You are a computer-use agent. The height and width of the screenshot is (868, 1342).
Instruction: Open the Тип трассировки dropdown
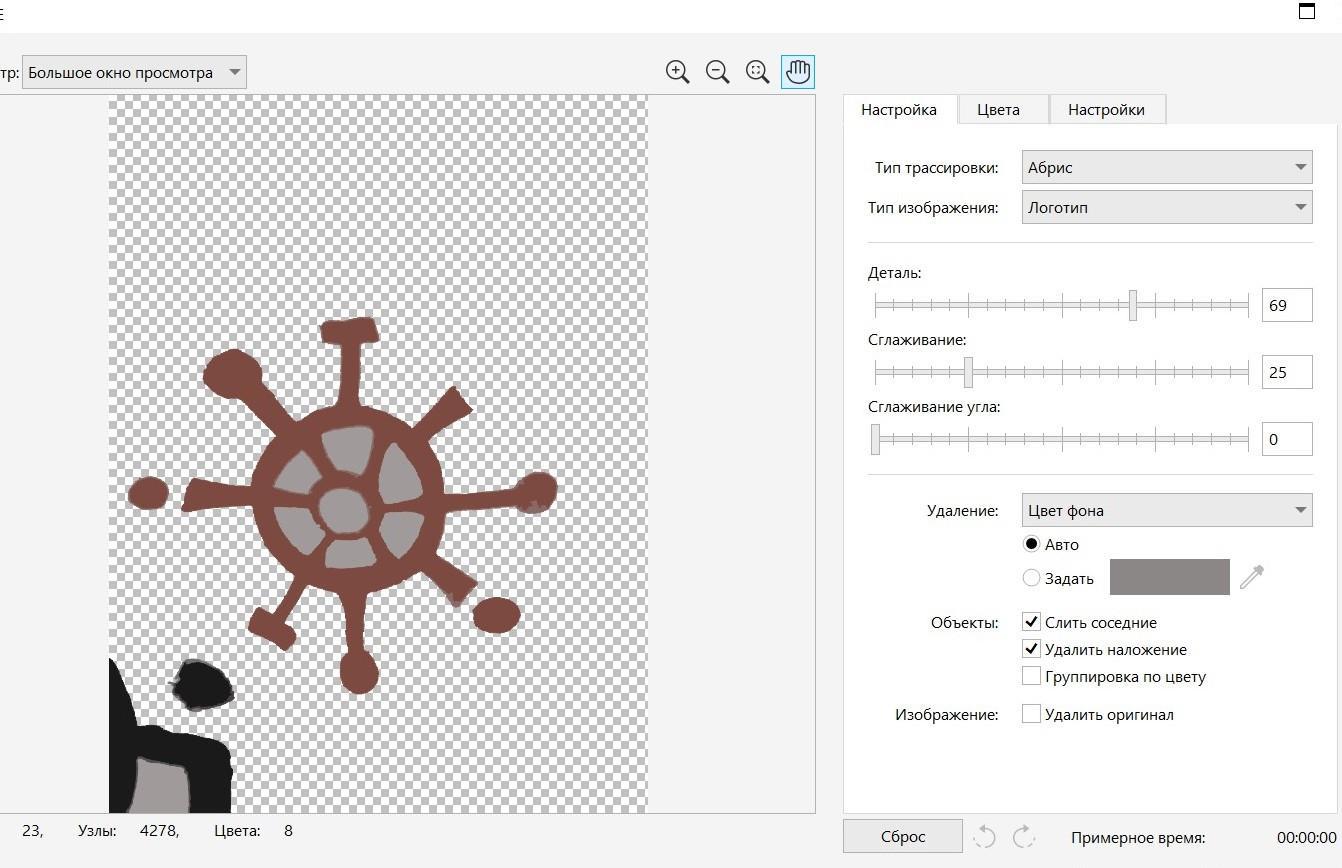point(1166,167)
